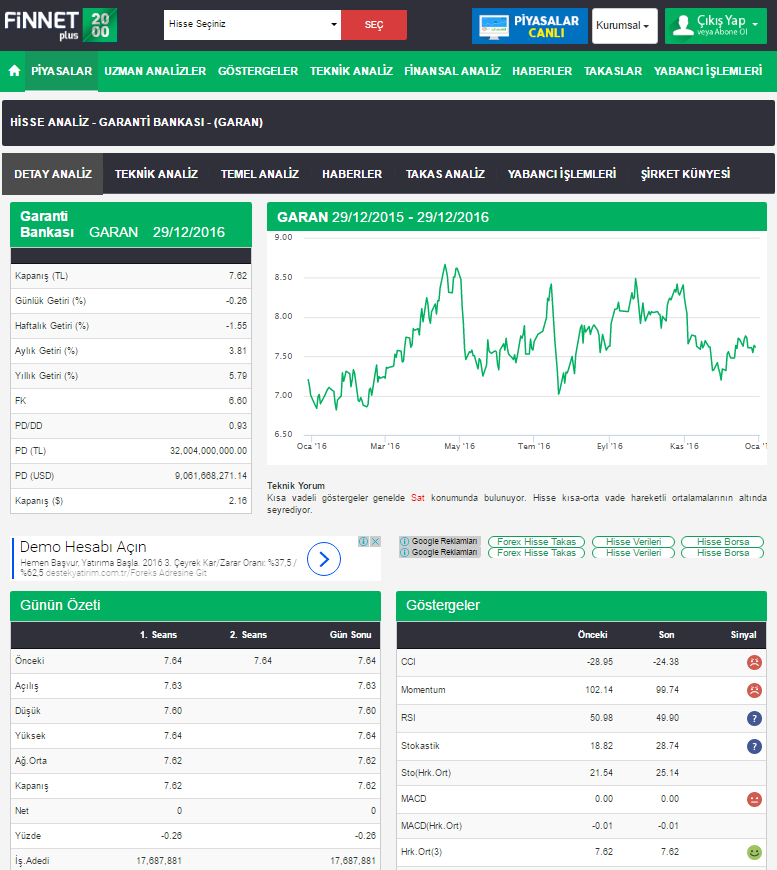Click lower Forex Hisse Takas ad link
Image resolution: width=777 pixels, height=870 pixels.
pyautogui.click(x=536, y=553)
